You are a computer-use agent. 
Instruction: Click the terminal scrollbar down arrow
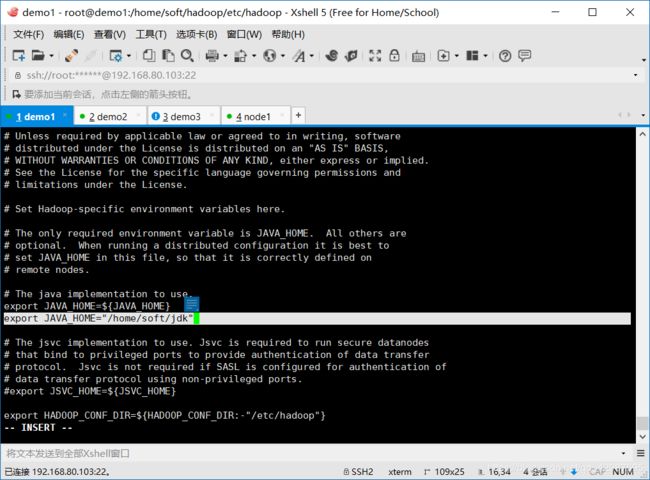click(x=643, y=436)
